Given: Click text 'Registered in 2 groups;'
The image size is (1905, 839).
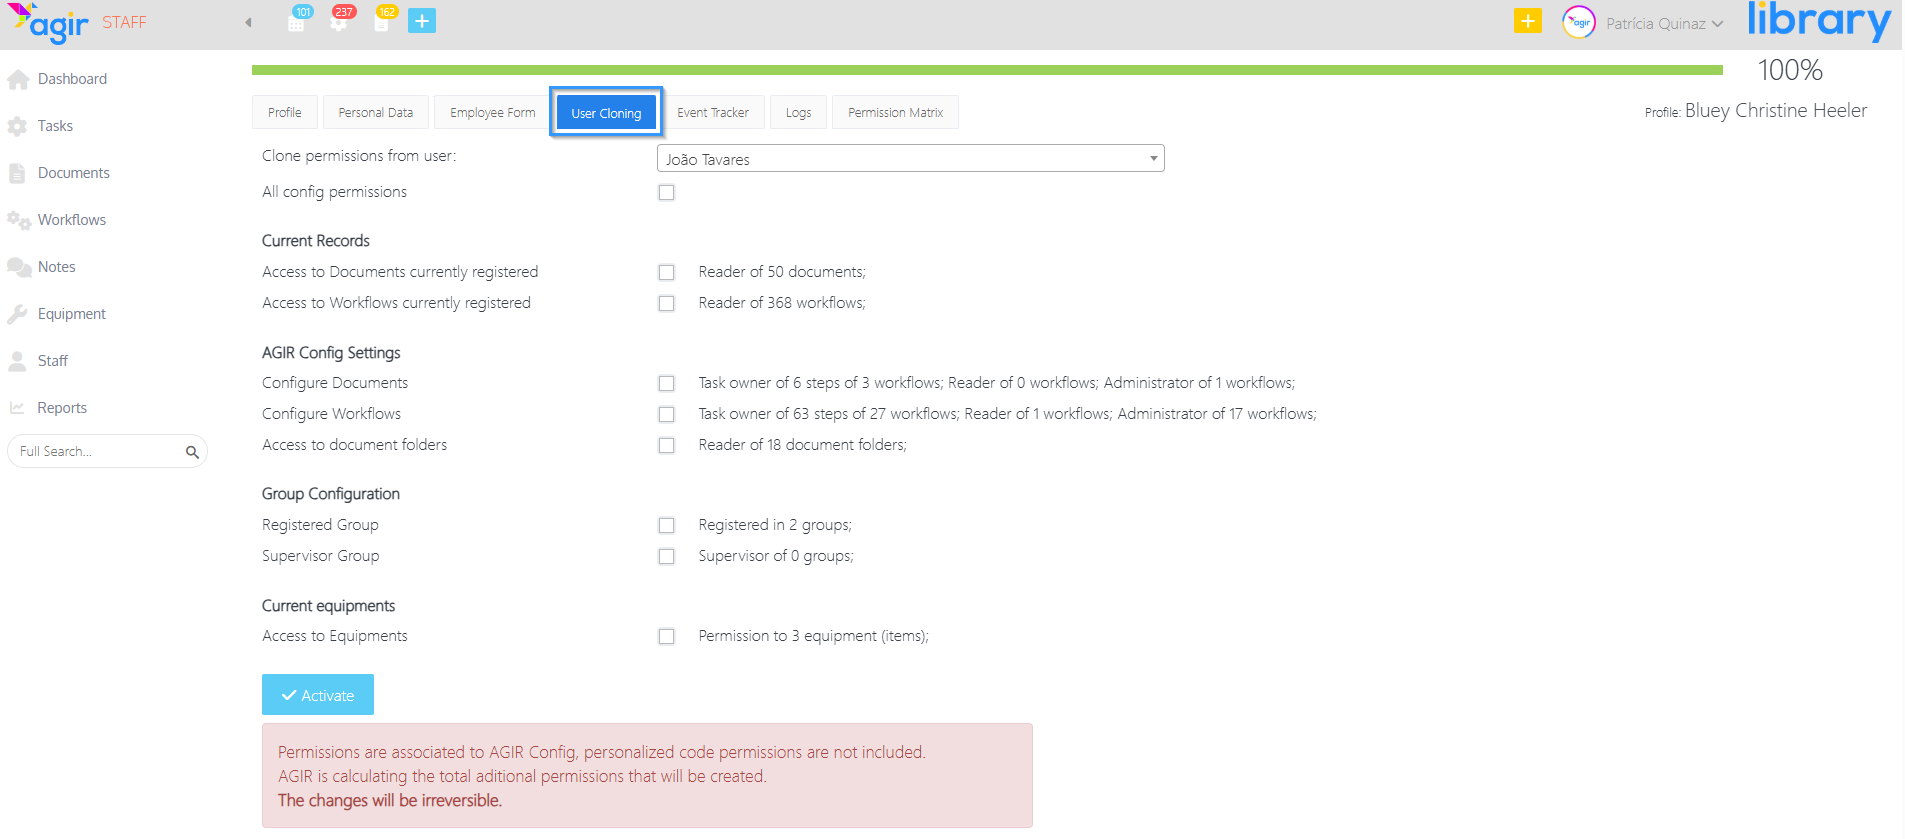Looking at the screenshot, I should click(775, 525).
